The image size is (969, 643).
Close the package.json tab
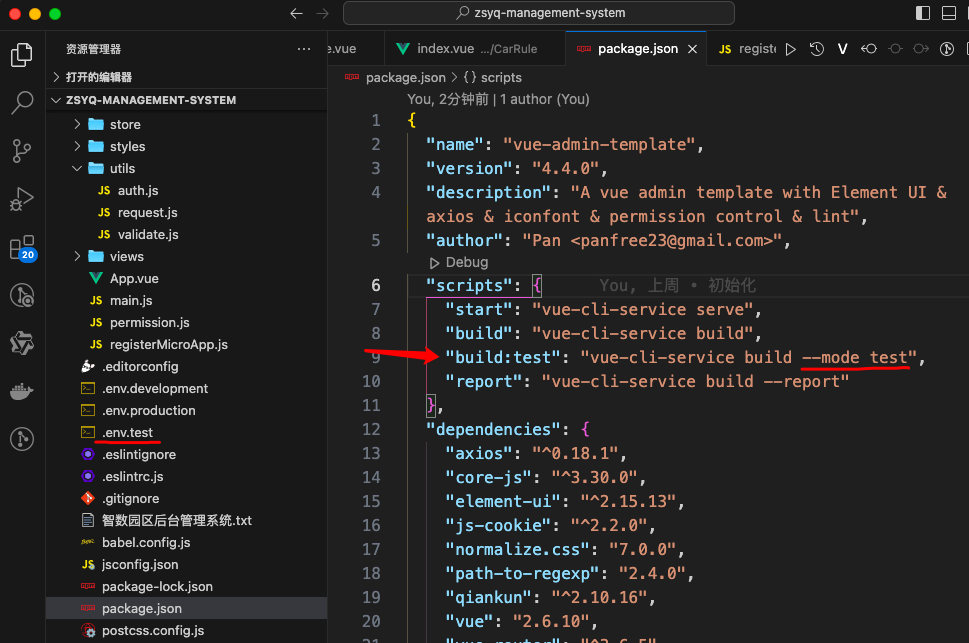click(x=693, y=49)
